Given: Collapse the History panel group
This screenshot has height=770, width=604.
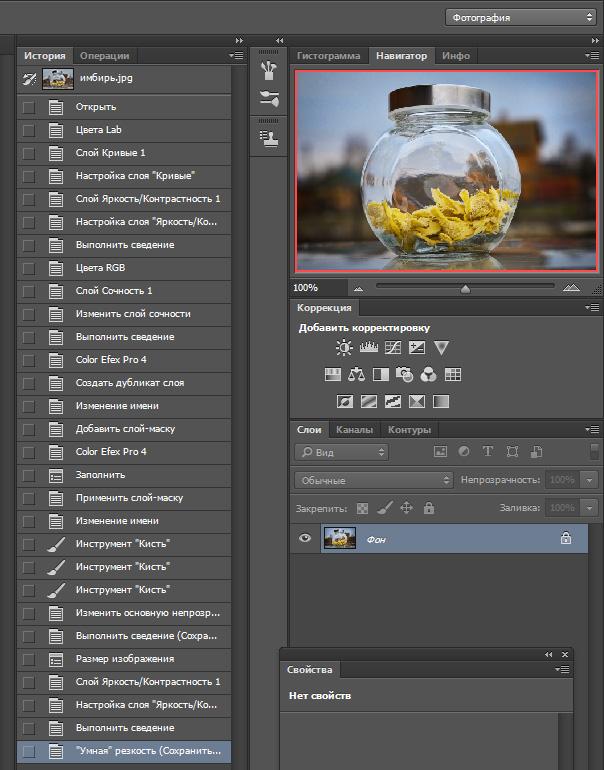Looking at the screenshot, I should (239, 40).
